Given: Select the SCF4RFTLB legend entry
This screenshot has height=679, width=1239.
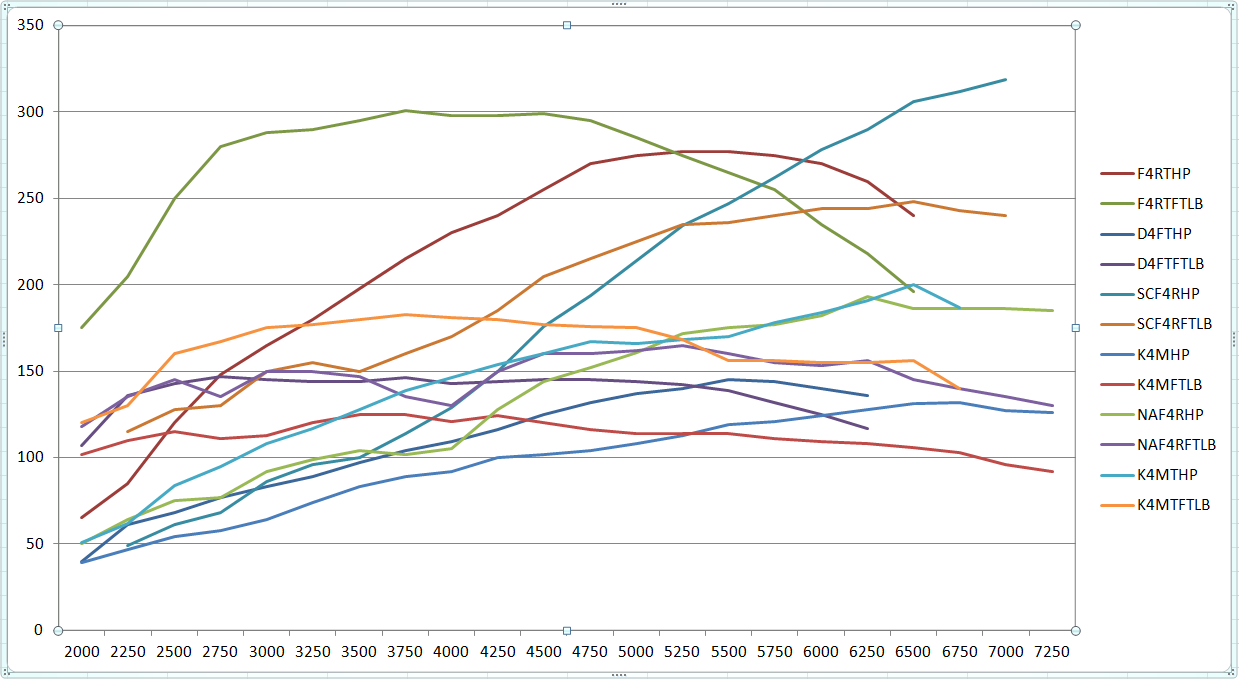Looking at the screenshot, I should 1156,324.
